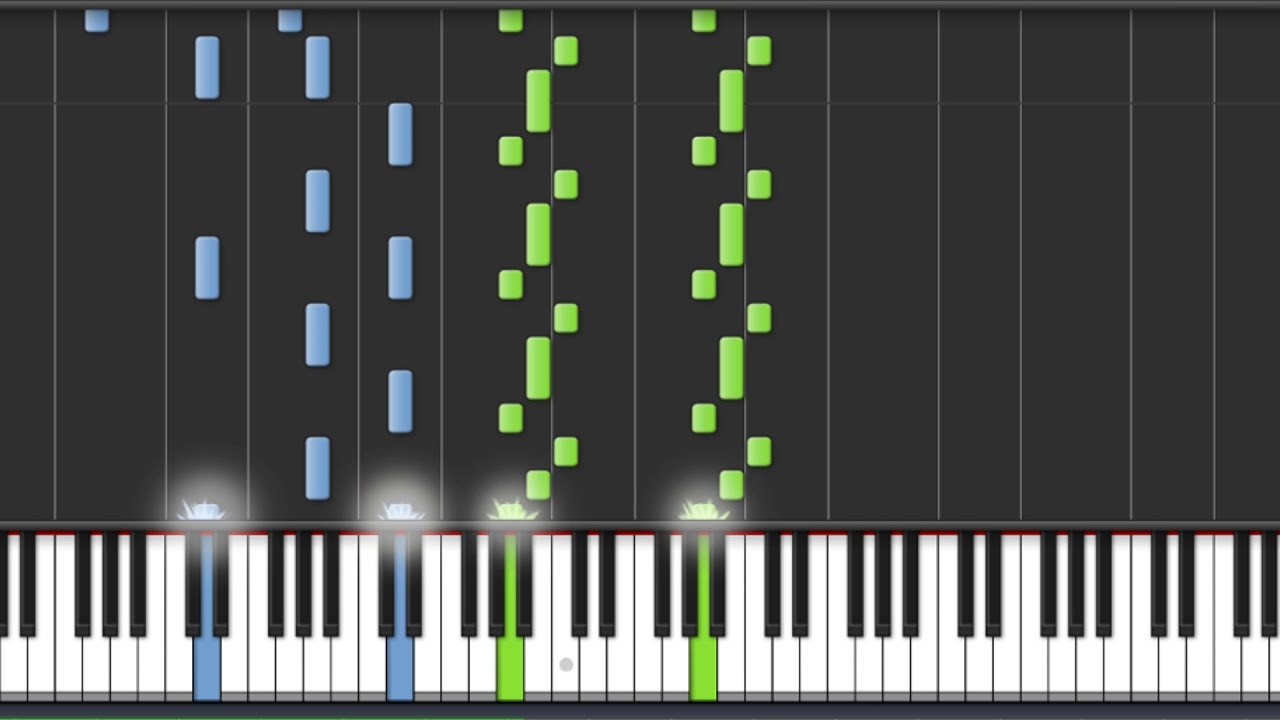Click the gray song progress bar at top

pyautogui.click(x=640, y=4)
